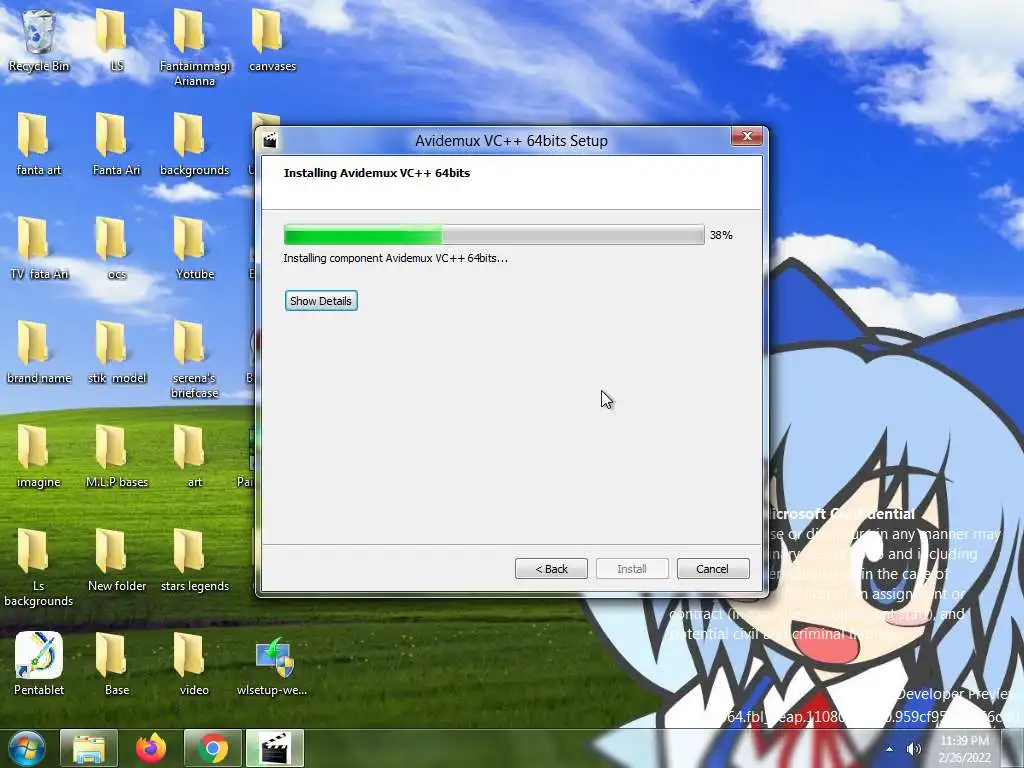The height and width of the screenshot is (768, 1024).
Task: Click the volume speaker tray icon
Action: [914, 749]
